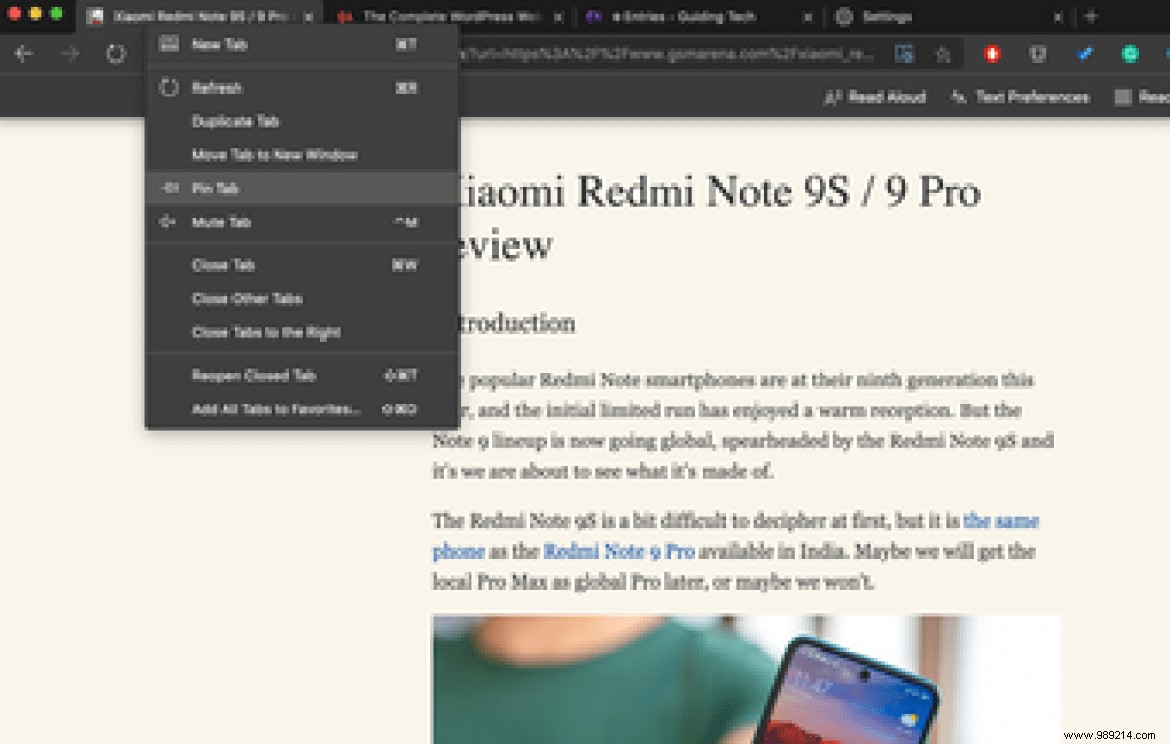Click the red extension icon in the toolbar
The height and width of the screenshot is (744, 1170).
(993, 54)
